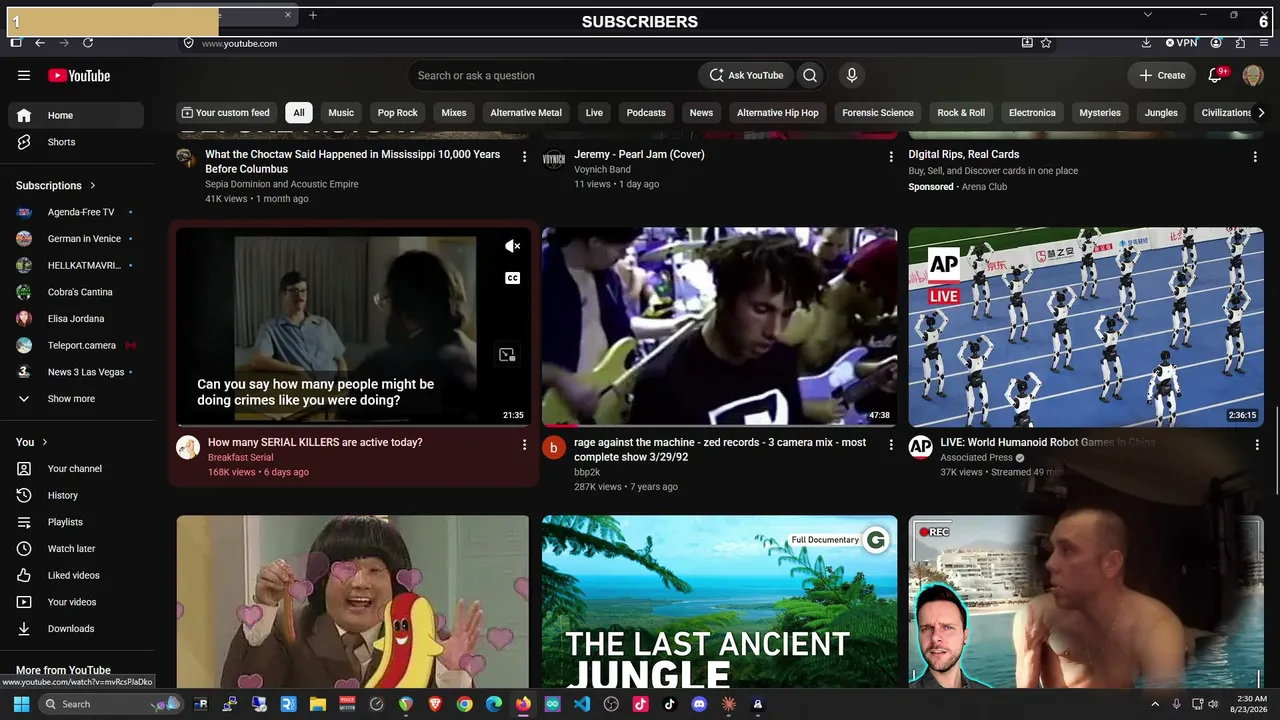Select the Podcasts chip

[646, 113]
